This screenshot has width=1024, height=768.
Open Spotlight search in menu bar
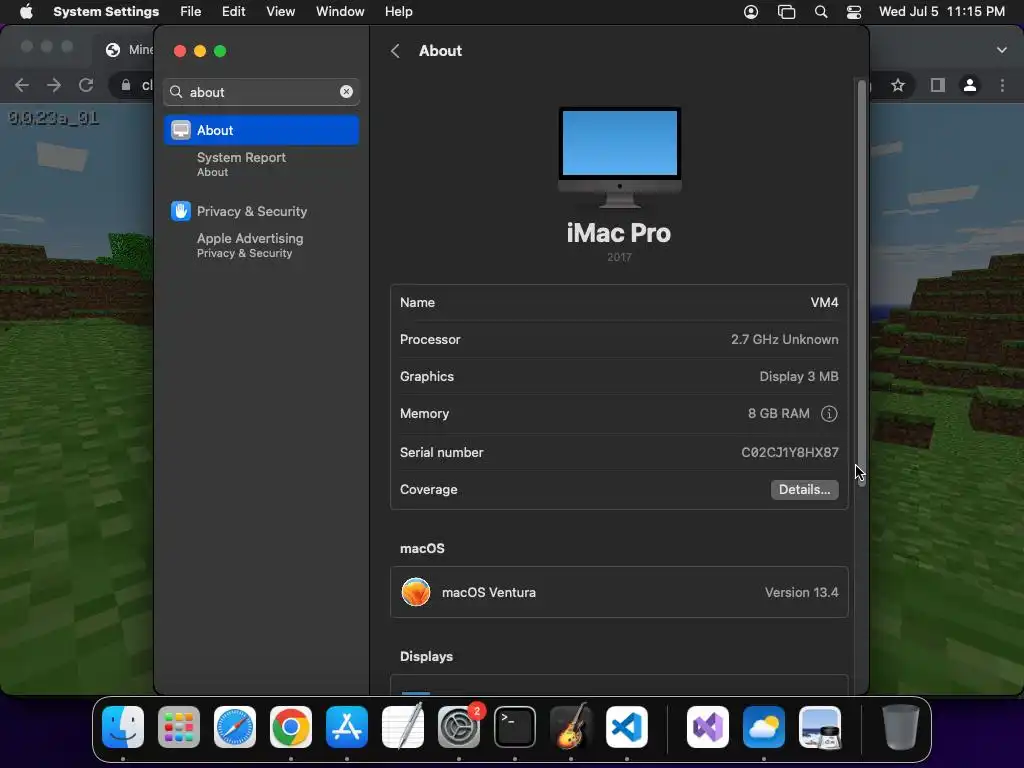coord(821,12)
